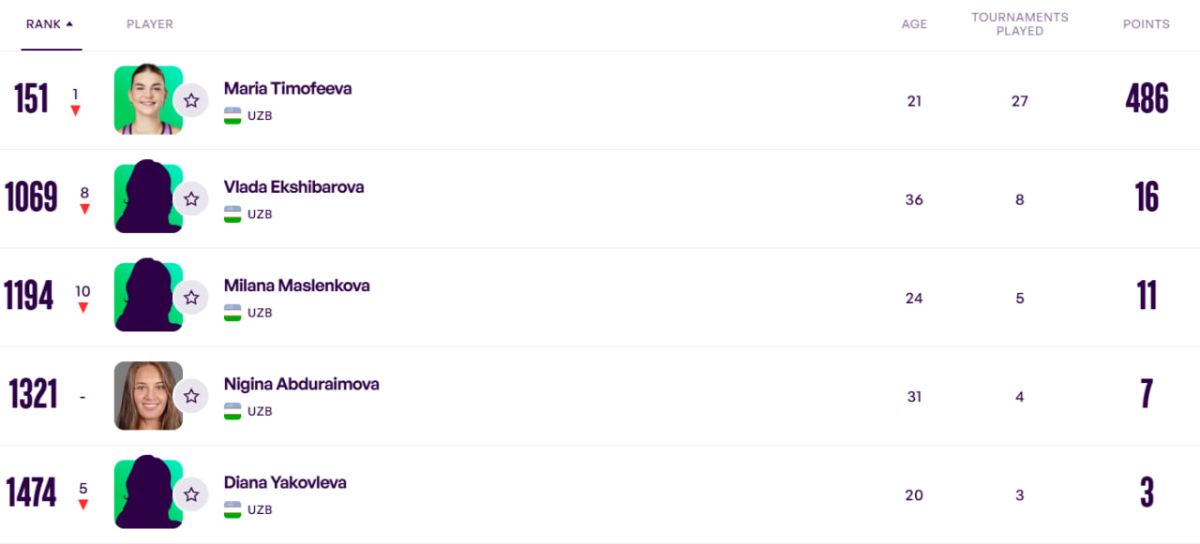Click the red down arrow beside rank 1069
1200x544 pixels.
(85, 209)
